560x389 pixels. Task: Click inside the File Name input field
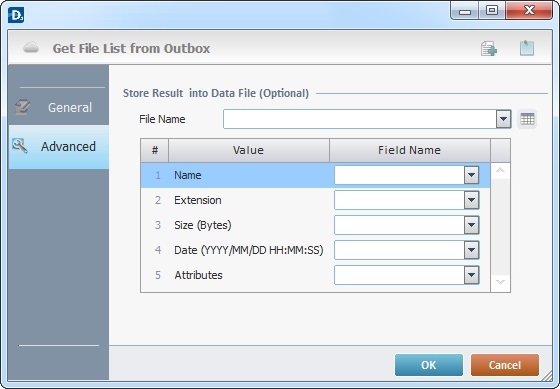360,119
